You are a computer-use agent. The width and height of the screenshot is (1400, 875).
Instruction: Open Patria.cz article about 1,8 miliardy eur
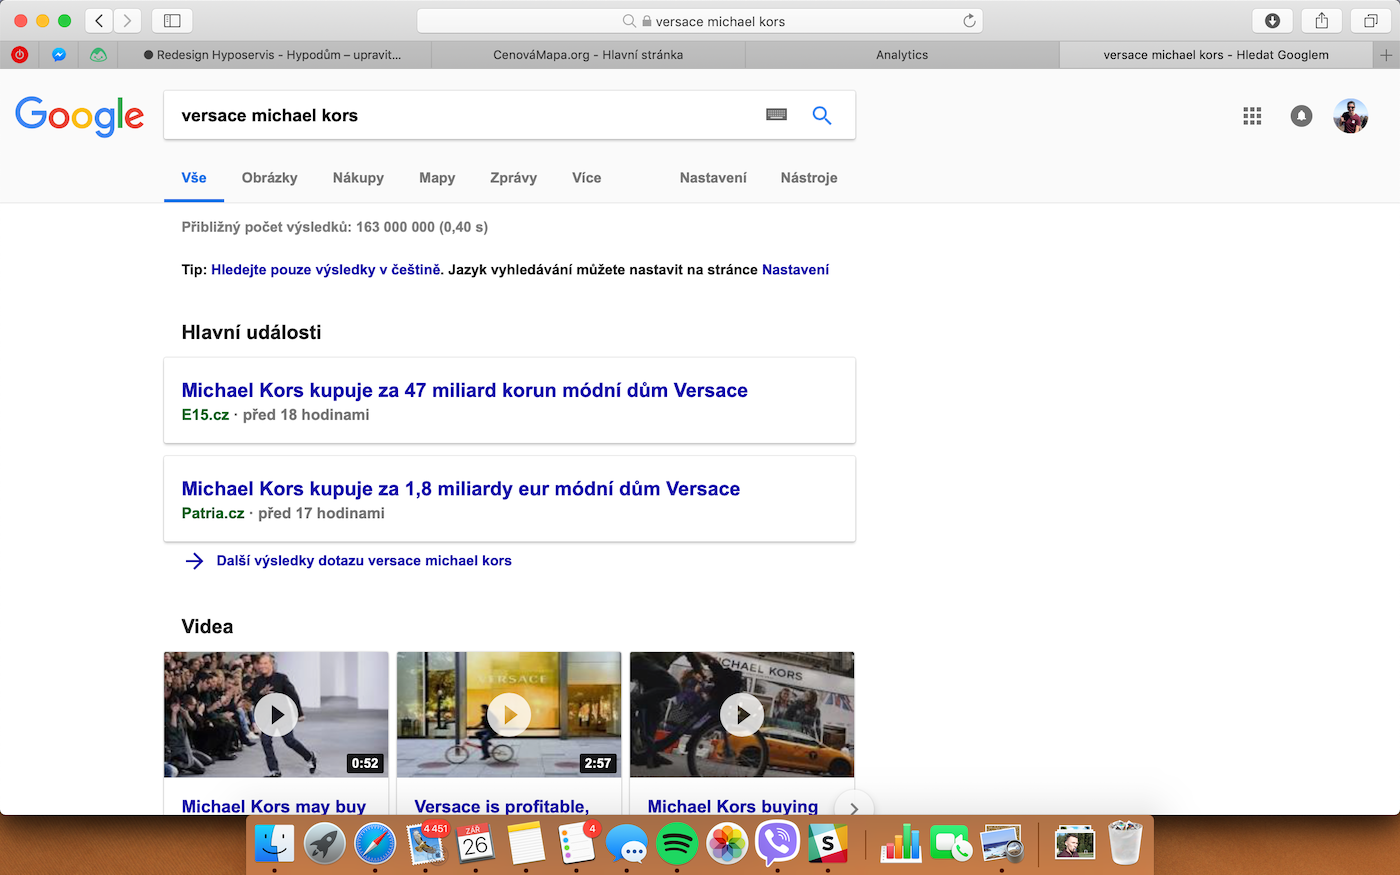(461, 488)
